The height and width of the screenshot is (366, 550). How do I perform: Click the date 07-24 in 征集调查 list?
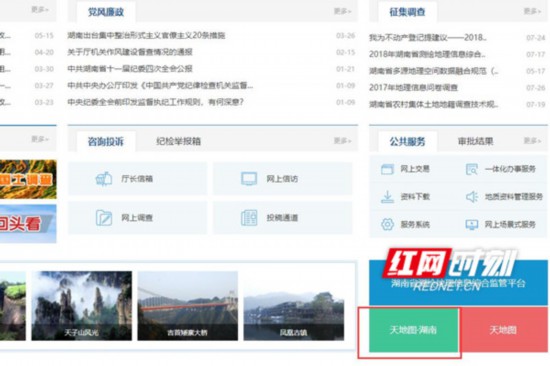[536, 38]
